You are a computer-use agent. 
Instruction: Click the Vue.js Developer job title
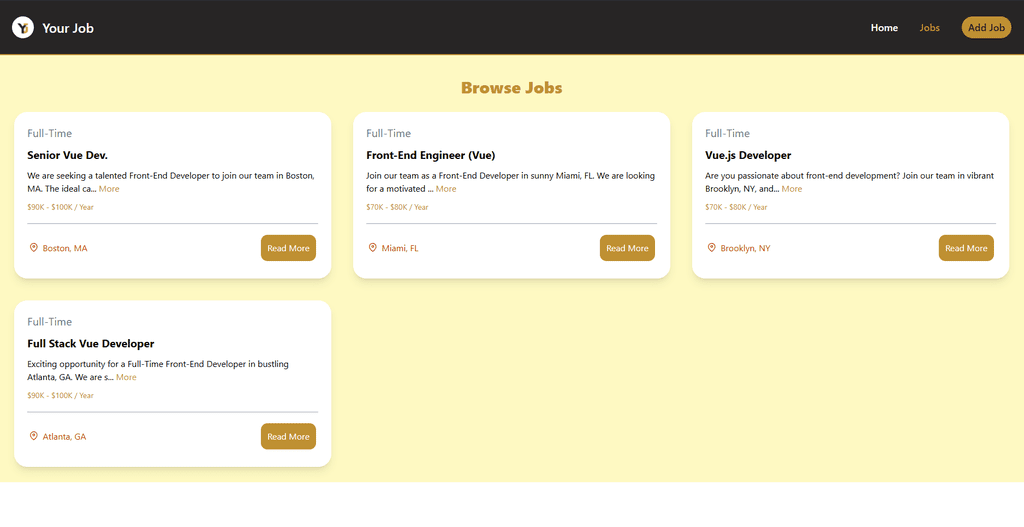(748, 155)
